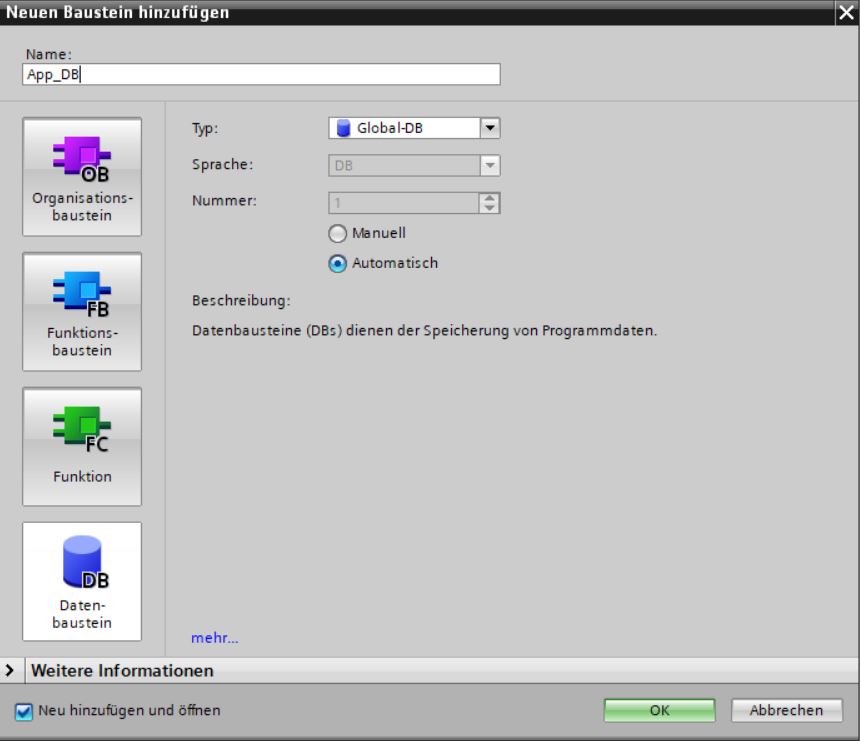Open the Typ dropdown arrow

tap(490, 127)
